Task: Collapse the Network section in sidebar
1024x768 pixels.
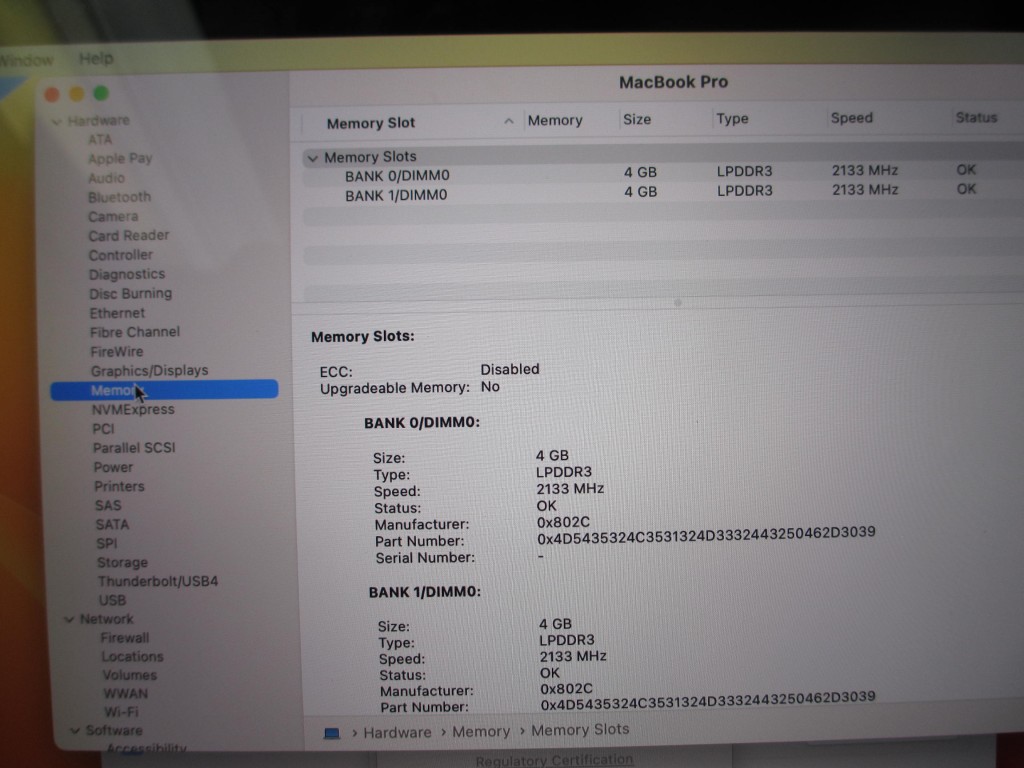Action: [x=69, y=619]
